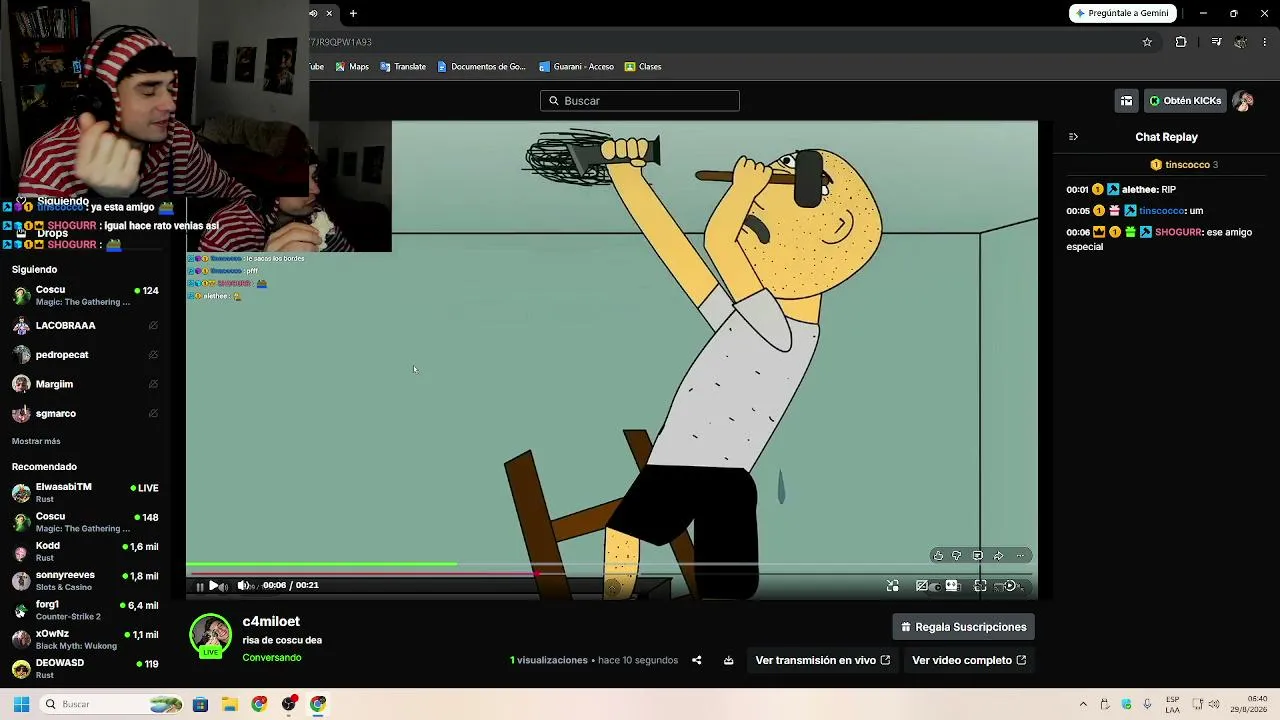This screenshot has height=720, width=1280.
Task: Open Kodd recommended Rust channel
Action: [x=85, y=551]
